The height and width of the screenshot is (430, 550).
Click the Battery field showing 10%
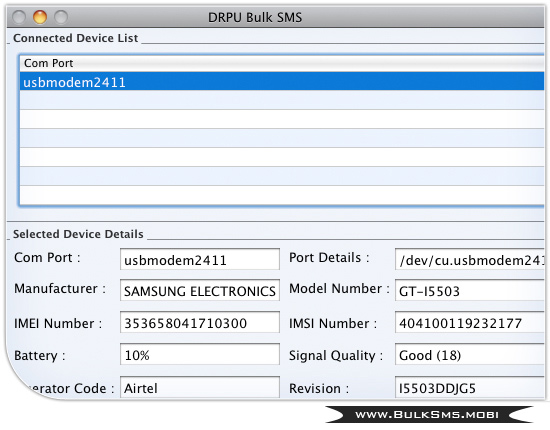(200, 354)
